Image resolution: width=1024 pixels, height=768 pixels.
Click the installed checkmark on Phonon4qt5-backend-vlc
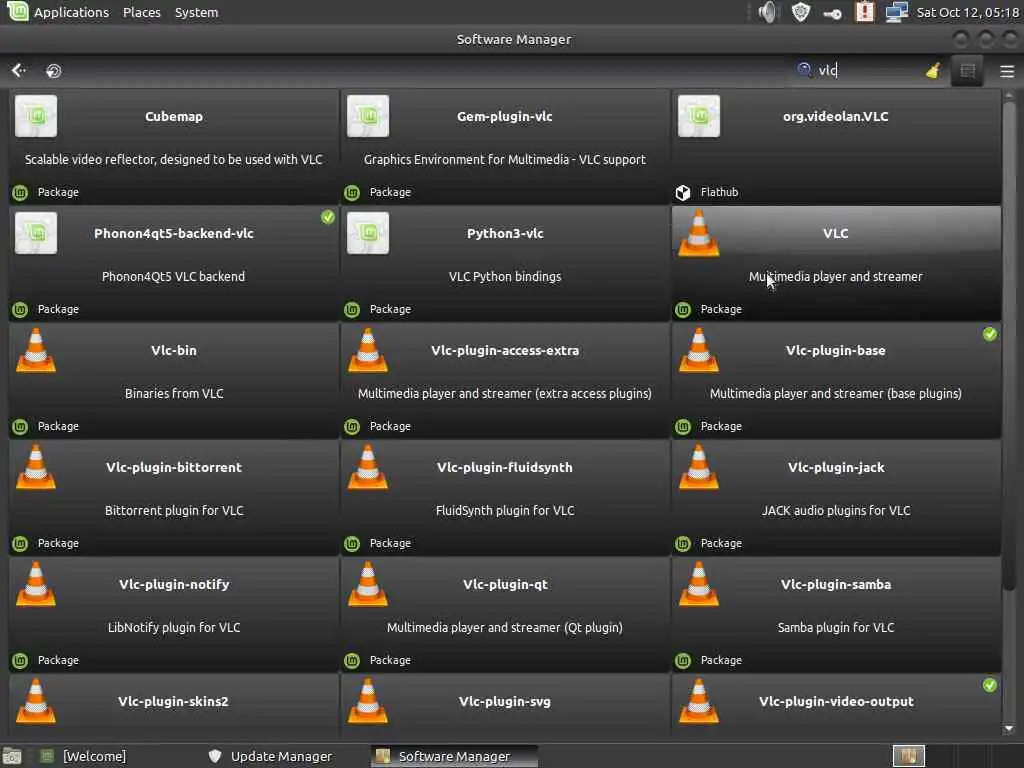coord(328,217)
